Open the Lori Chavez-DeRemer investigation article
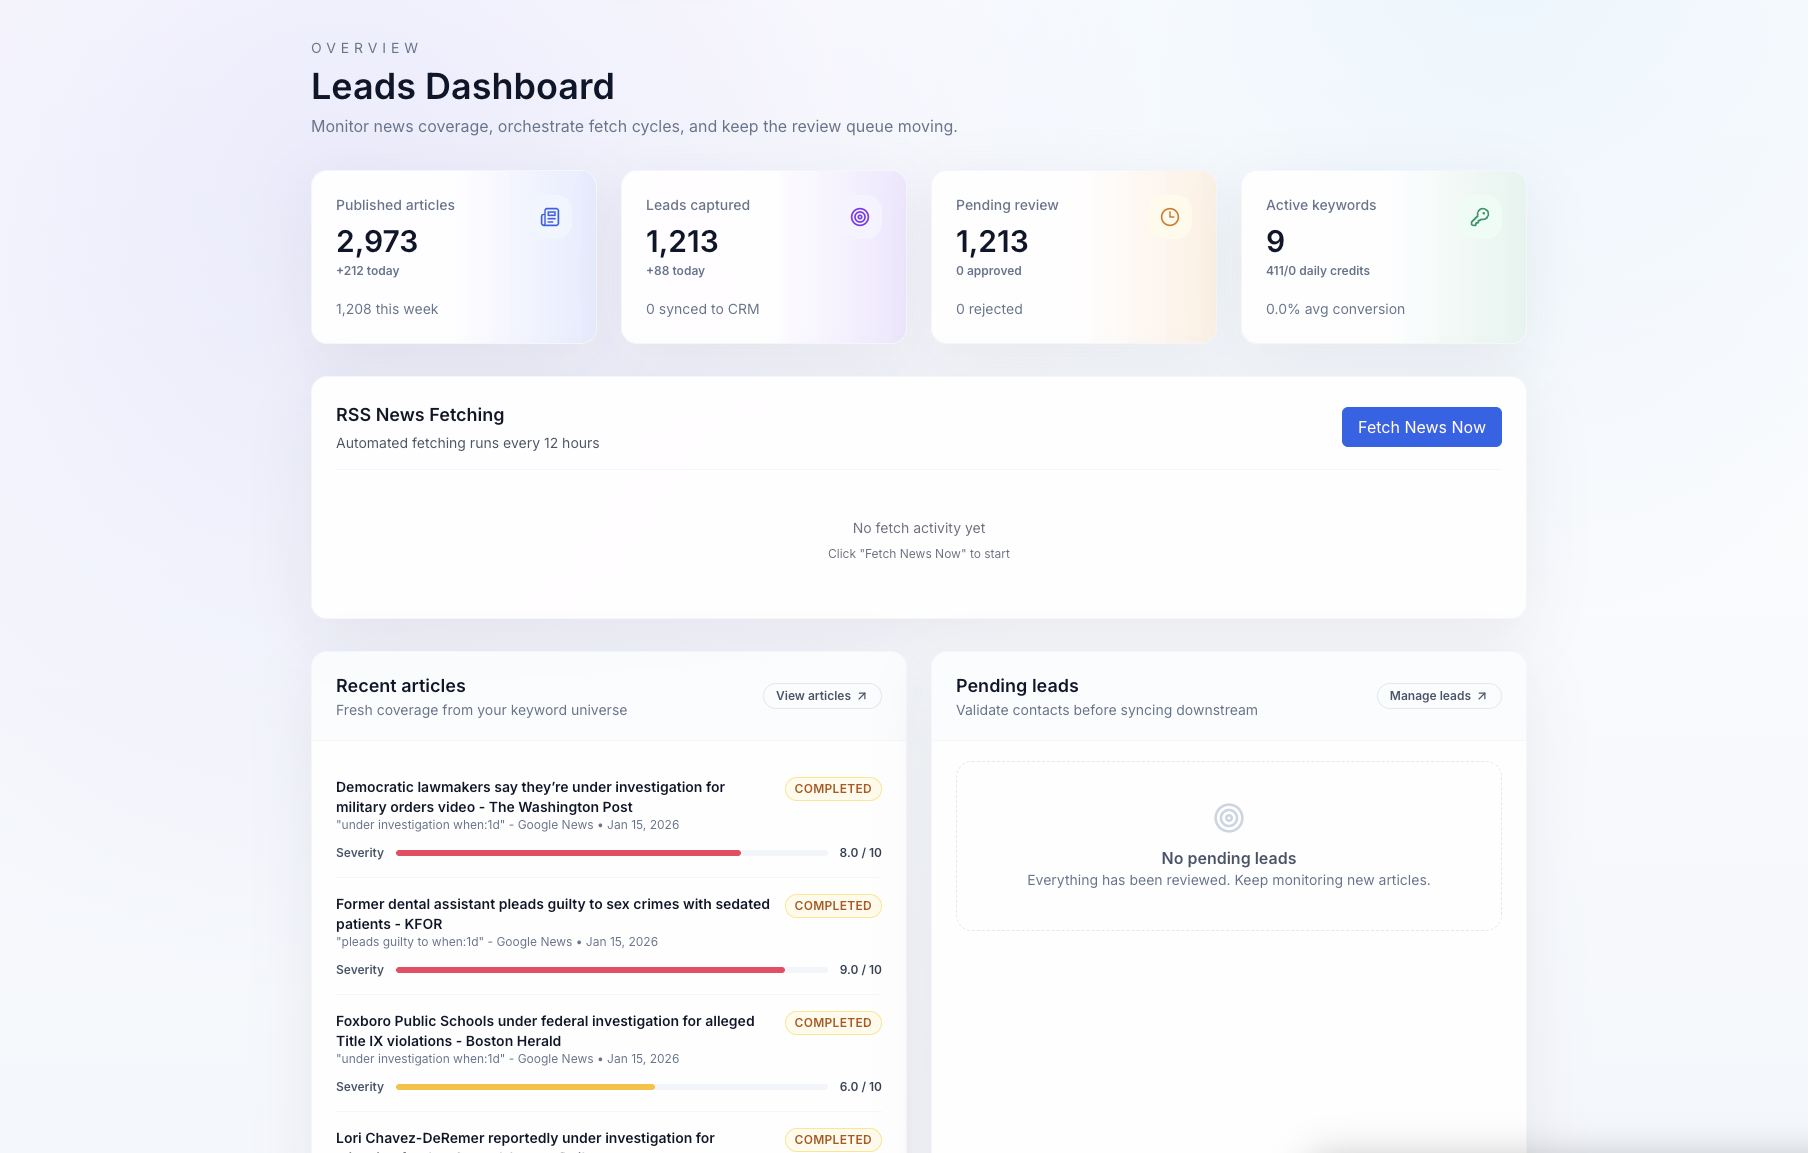 coord(525,1138)
